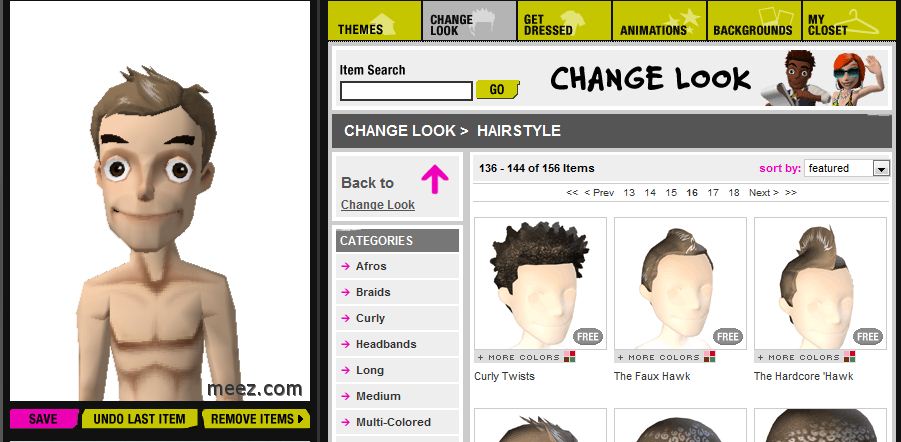
Task: Click the pink up arrow beside Back to
Action: pos(434,179)
